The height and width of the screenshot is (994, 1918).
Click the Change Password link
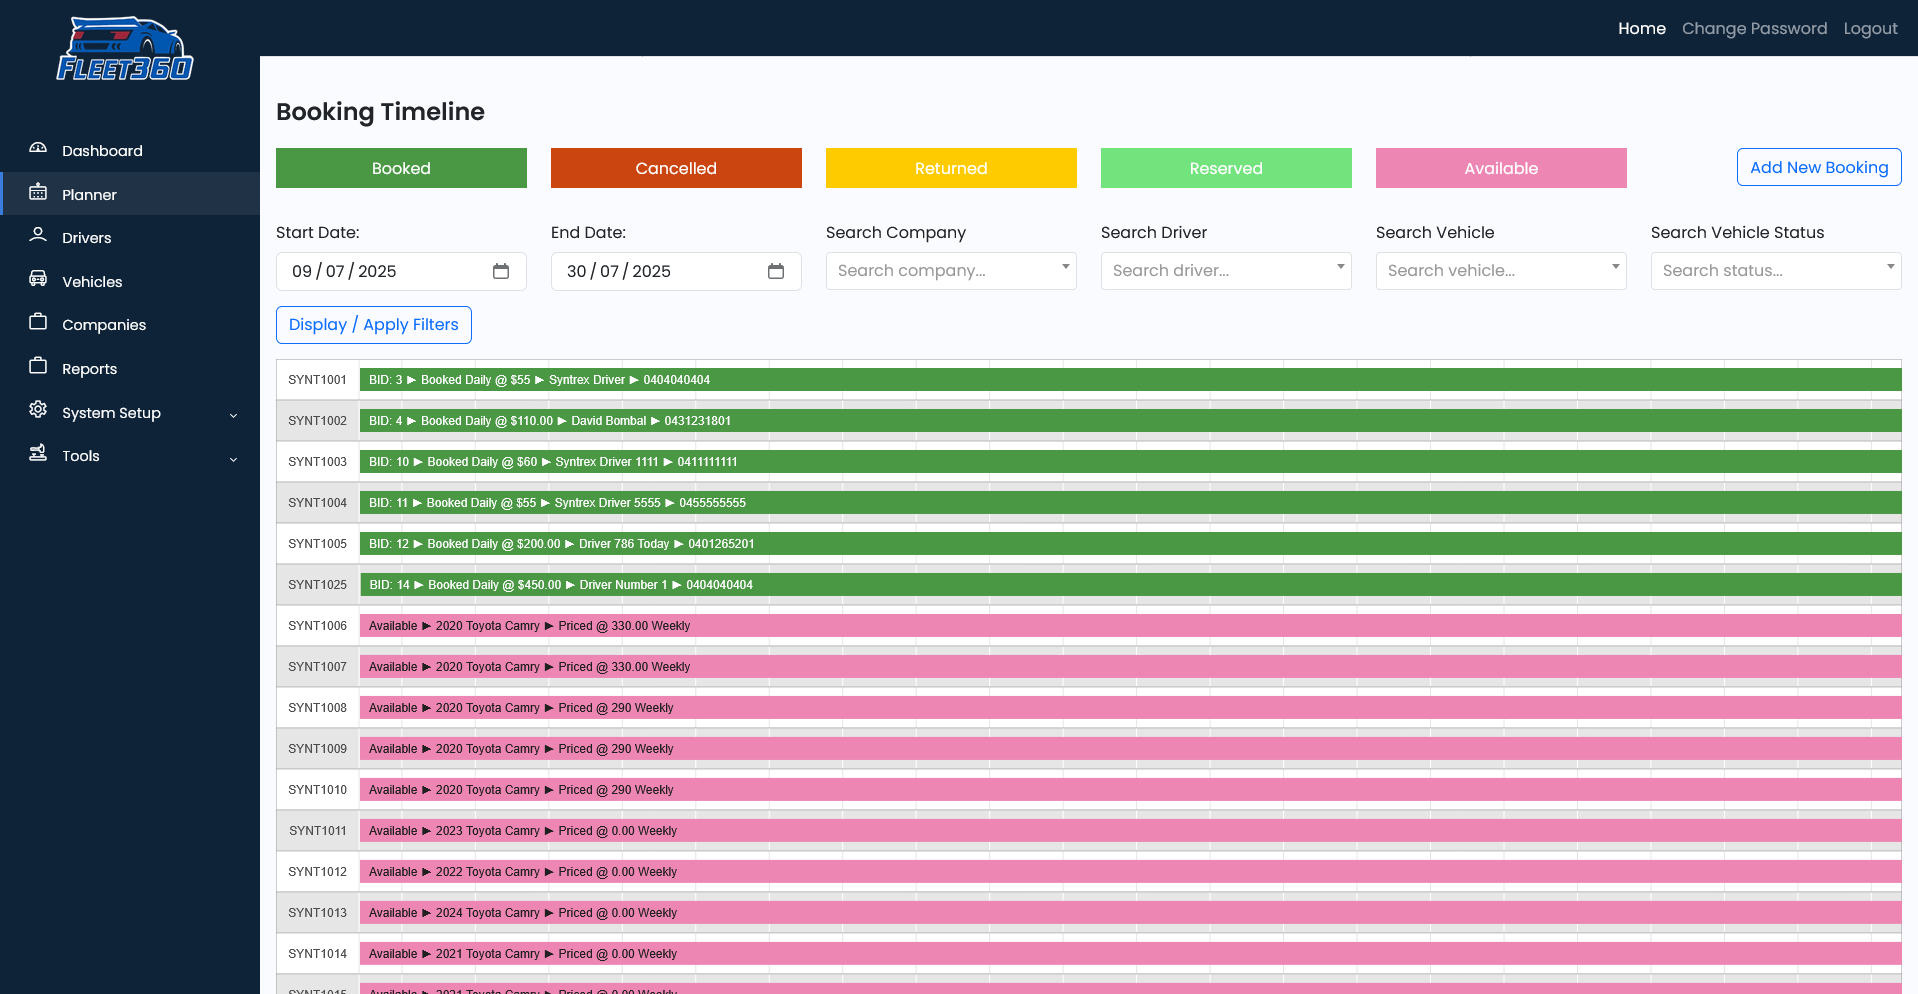pos(1754,29)
